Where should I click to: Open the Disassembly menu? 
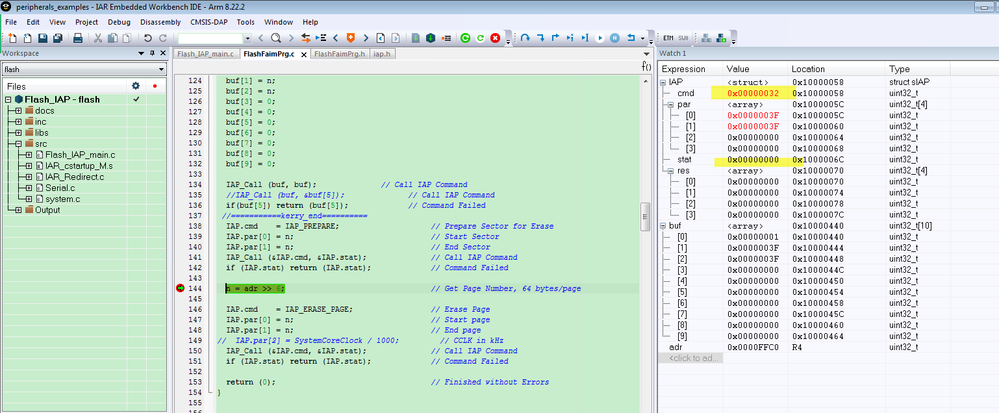pyautogui.click(x=161, y=22)
